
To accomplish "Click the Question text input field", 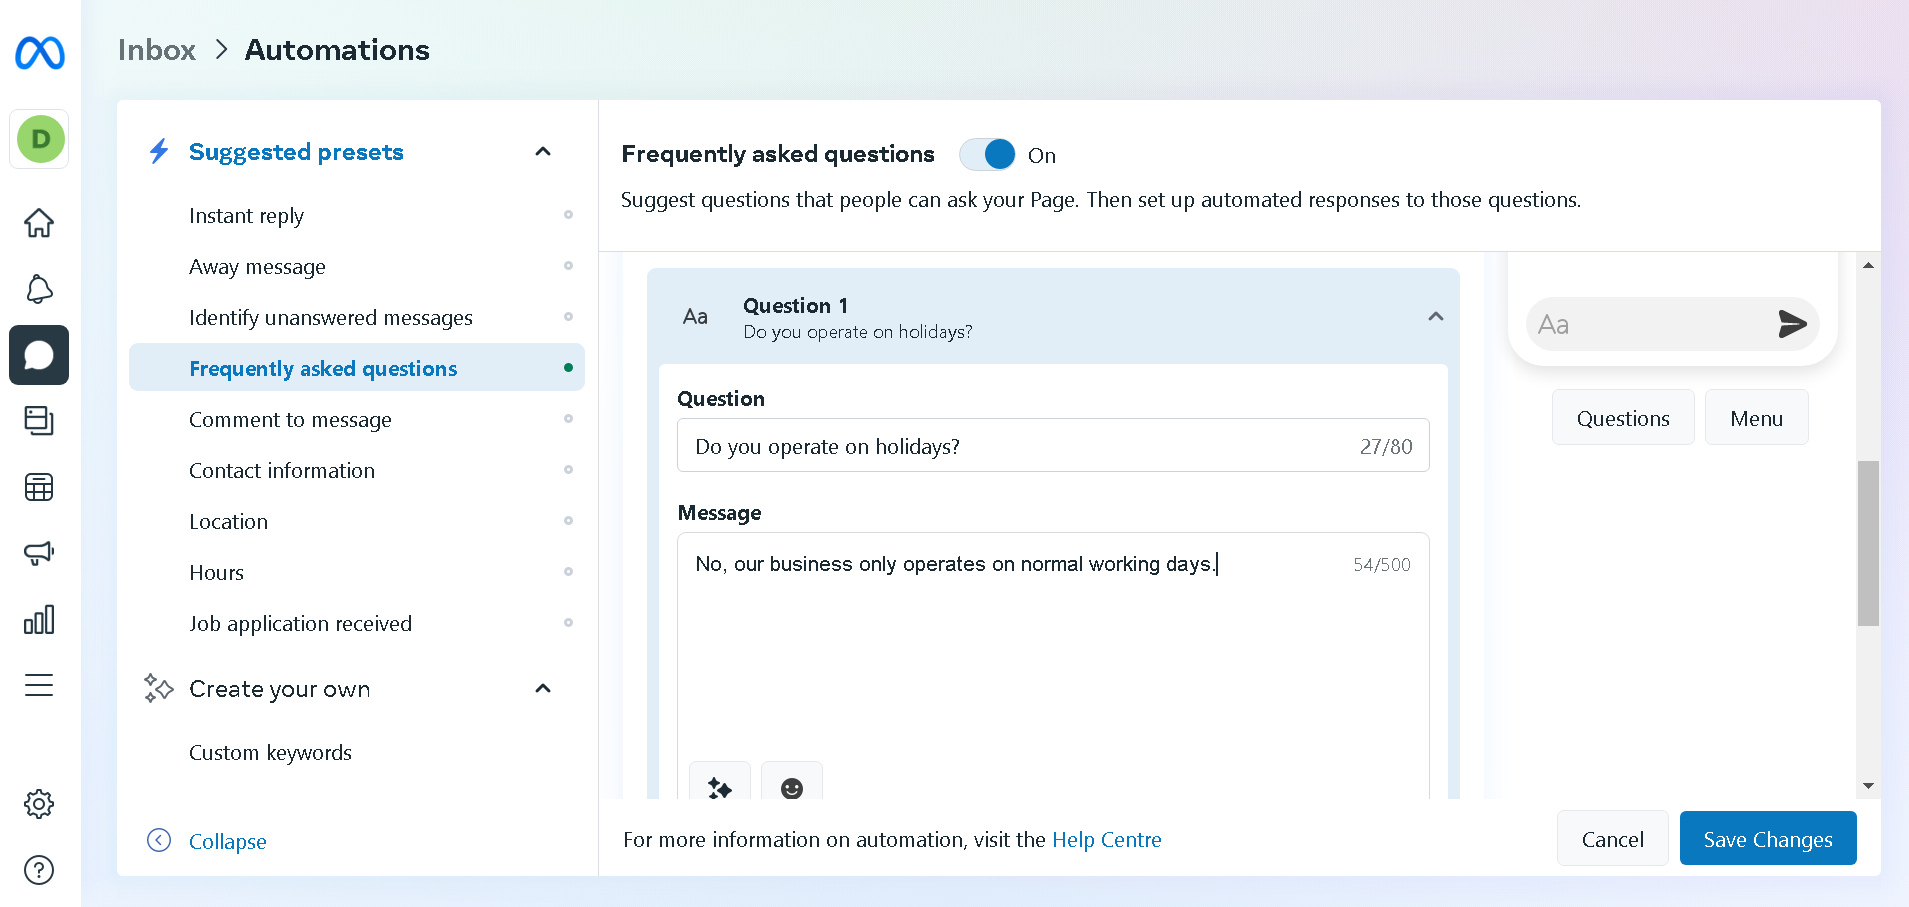I will coord(1020,446).
